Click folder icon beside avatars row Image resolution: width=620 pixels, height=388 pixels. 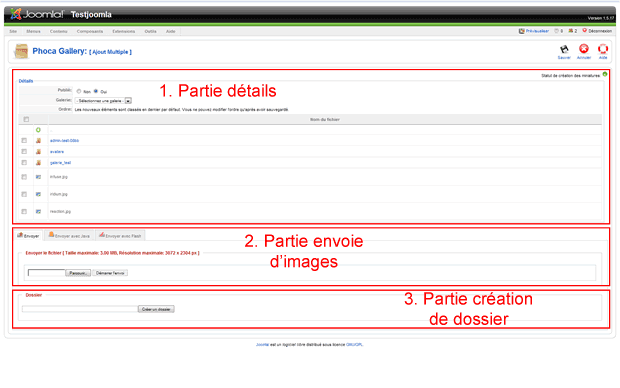point(38,151)
